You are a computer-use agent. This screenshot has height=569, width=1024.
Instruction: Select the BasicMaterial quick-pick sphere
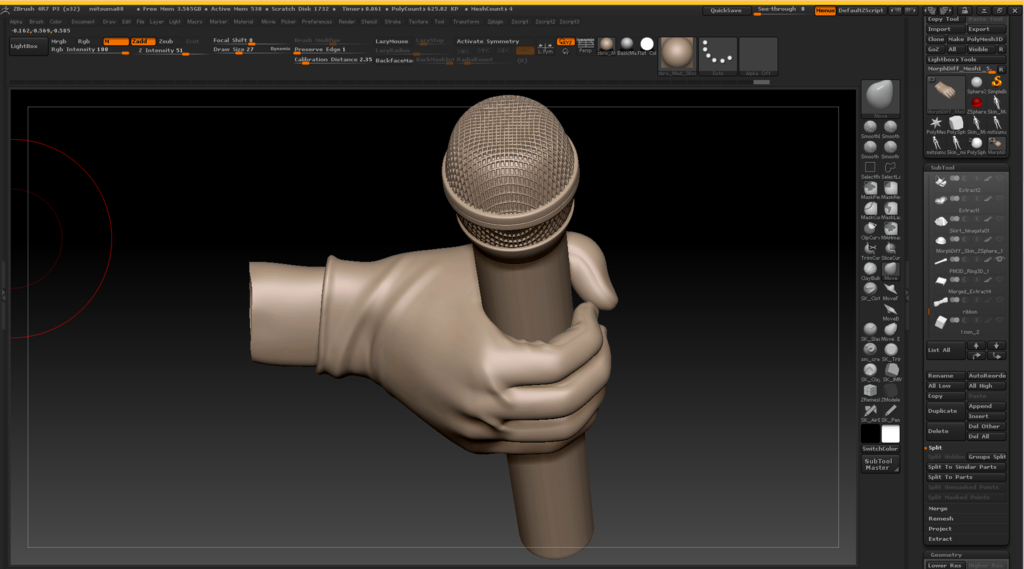[627, 44]
